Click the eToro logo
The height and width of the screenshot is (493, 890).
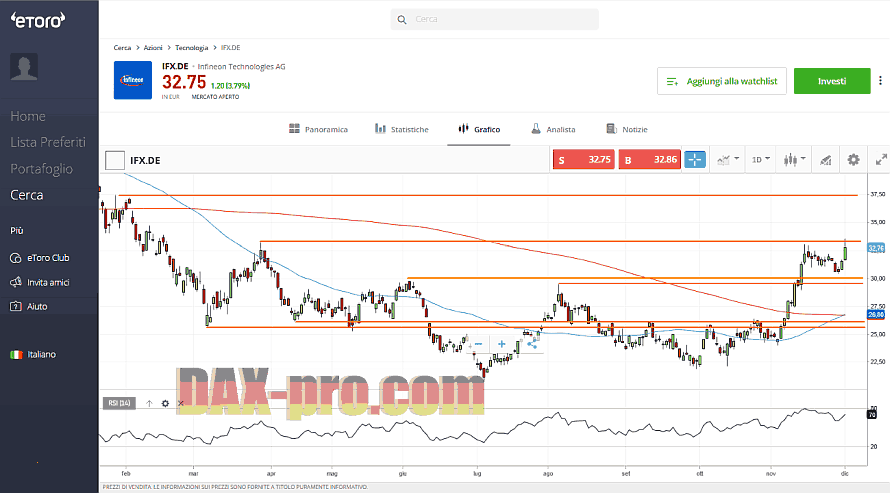tap(38, 20)
